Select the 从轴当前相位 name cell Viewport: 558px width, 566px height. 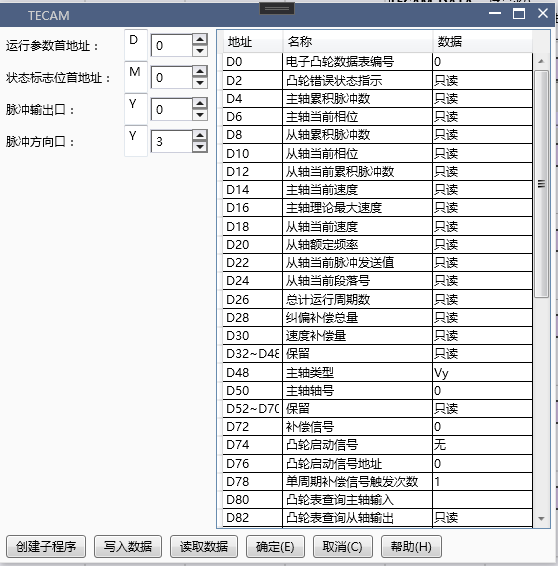pos(357,153)
